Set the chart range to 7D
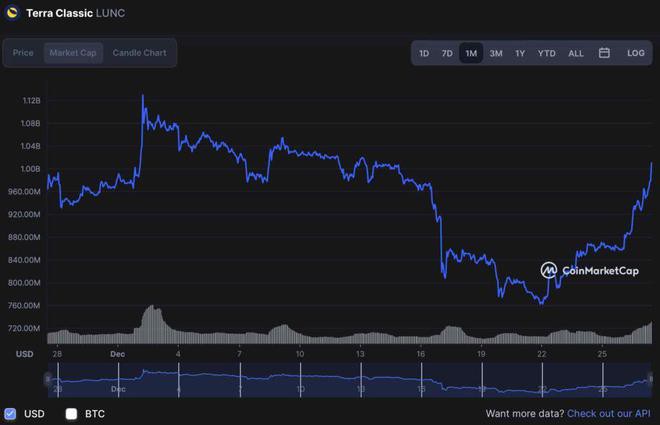 [x=447, y=53]
